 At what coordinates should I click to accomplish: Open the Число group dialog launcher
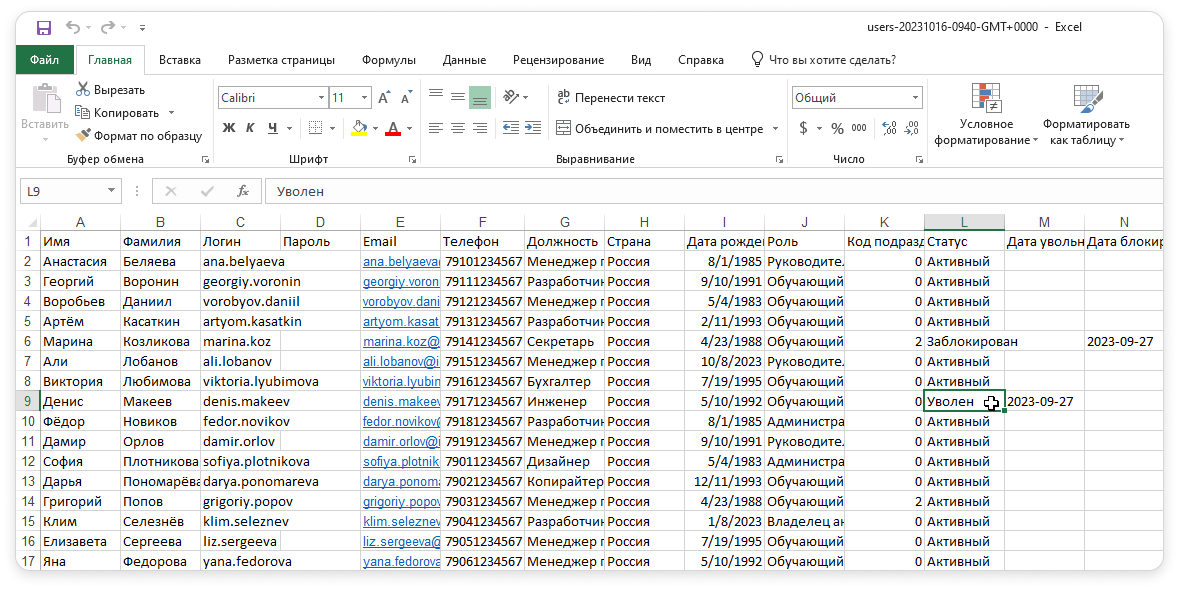[x=919, y=159]
